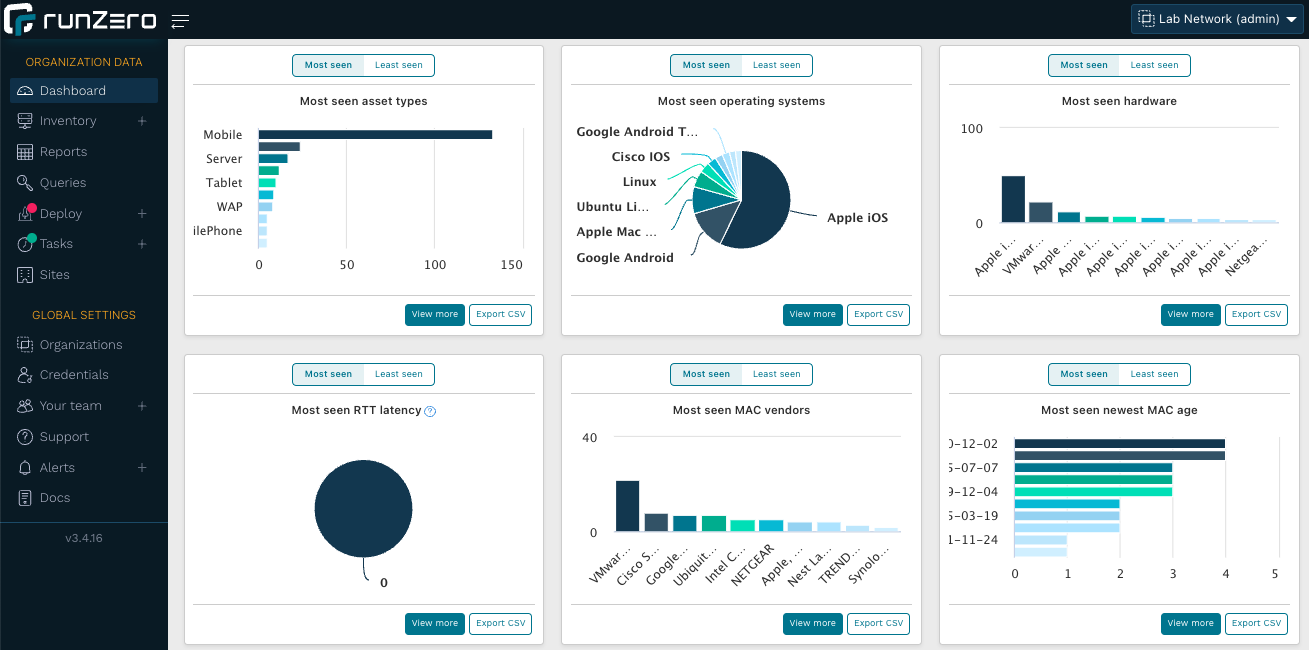Switch operating systems chart to Least seen

coord(776,65)
